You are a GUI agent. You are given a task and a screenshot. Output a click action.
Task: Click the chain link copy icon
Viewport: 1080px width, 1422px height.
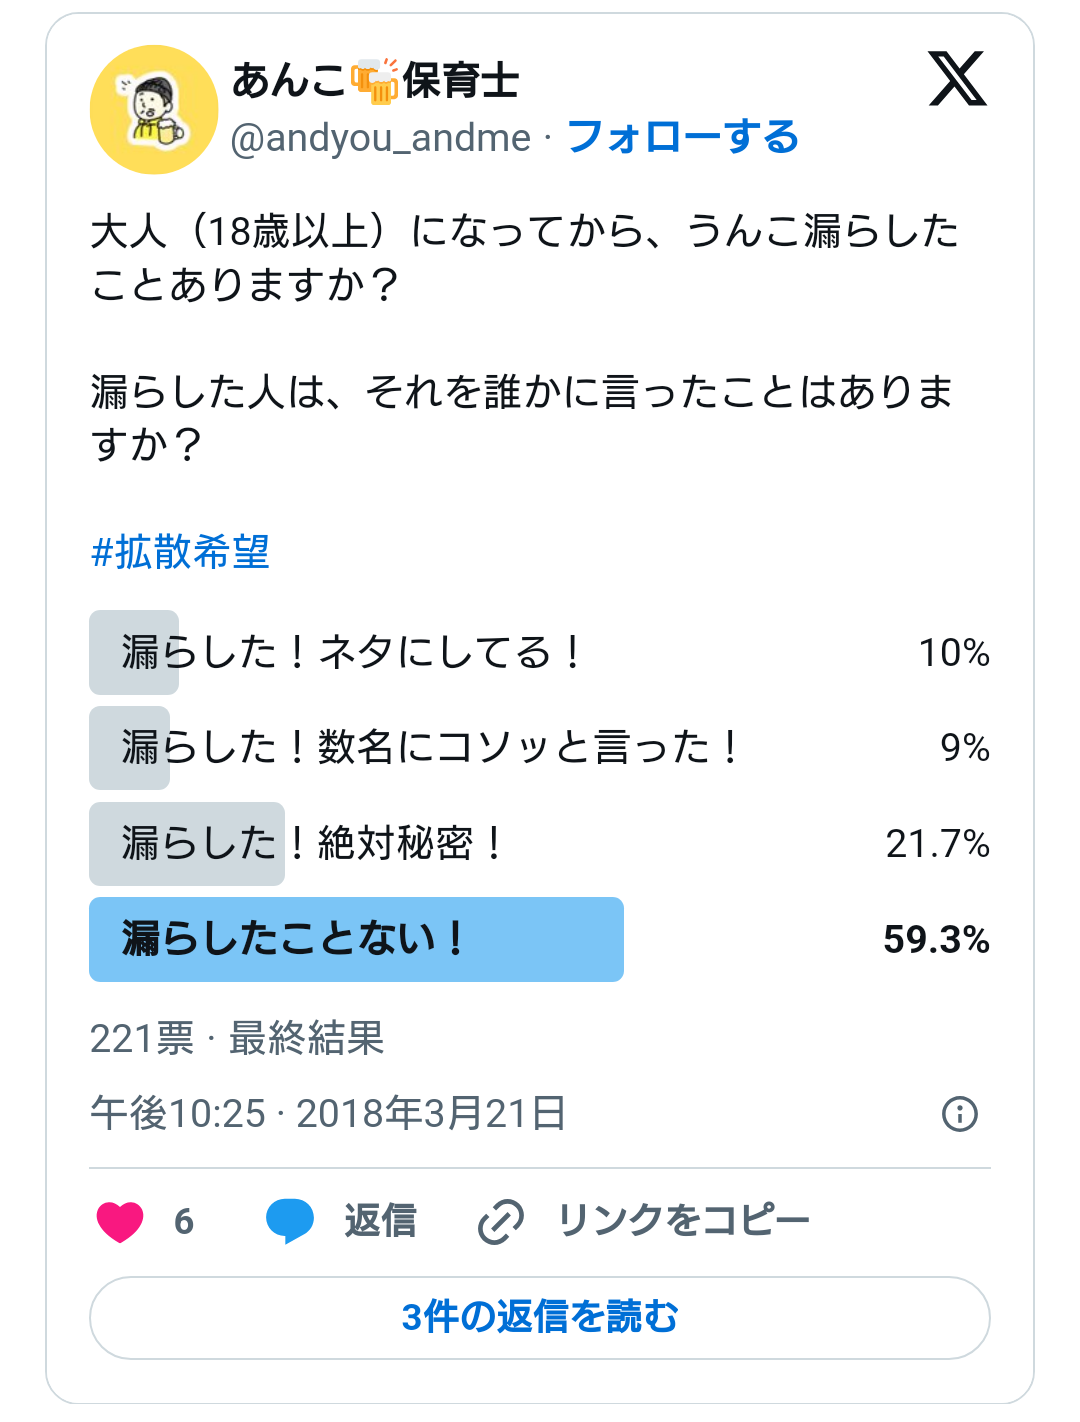500,1221
